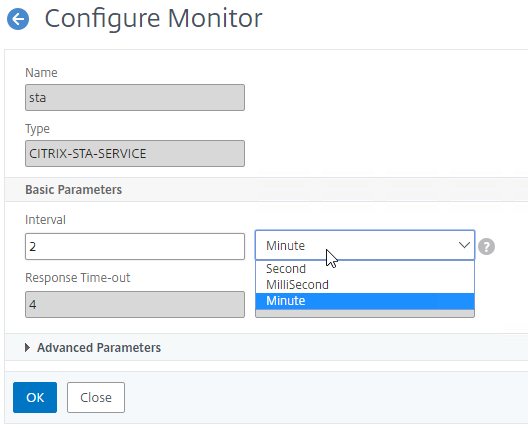Confirm the monitor settings with OK
Image resolution: width=528 pixels, height=424 pixels.
[35, 397]
